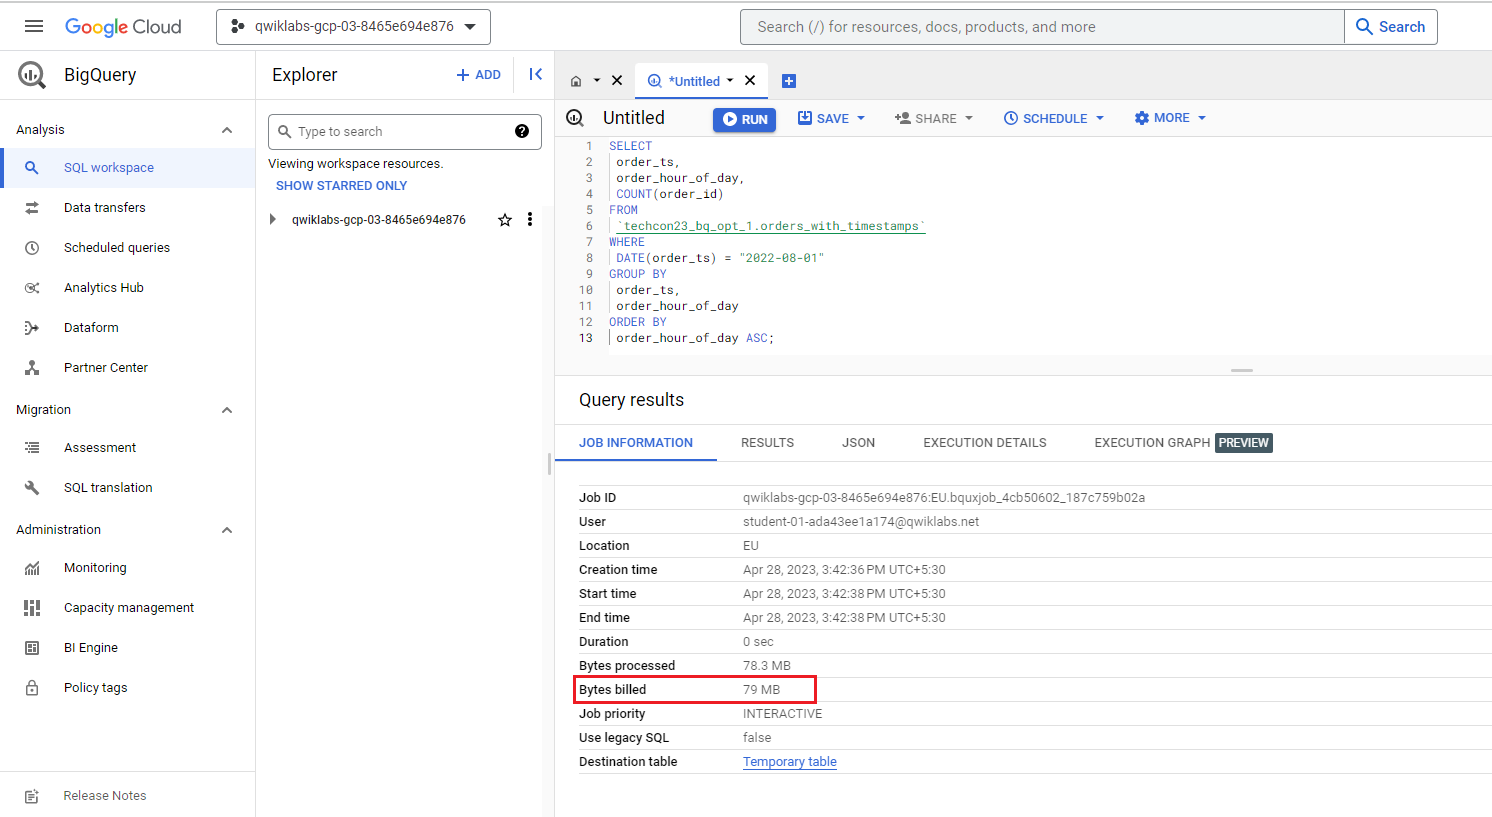Open Partner Center
Screen dimensions: 1492x817
coord(128,368)
